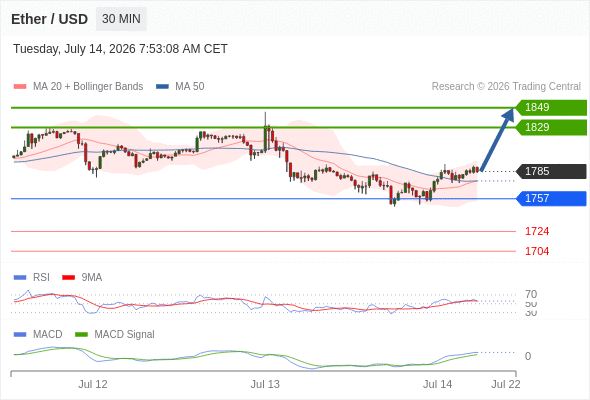The image size is (590, 400).
Task: Click the 1757 pivot price tag
Action: [551, 199]
